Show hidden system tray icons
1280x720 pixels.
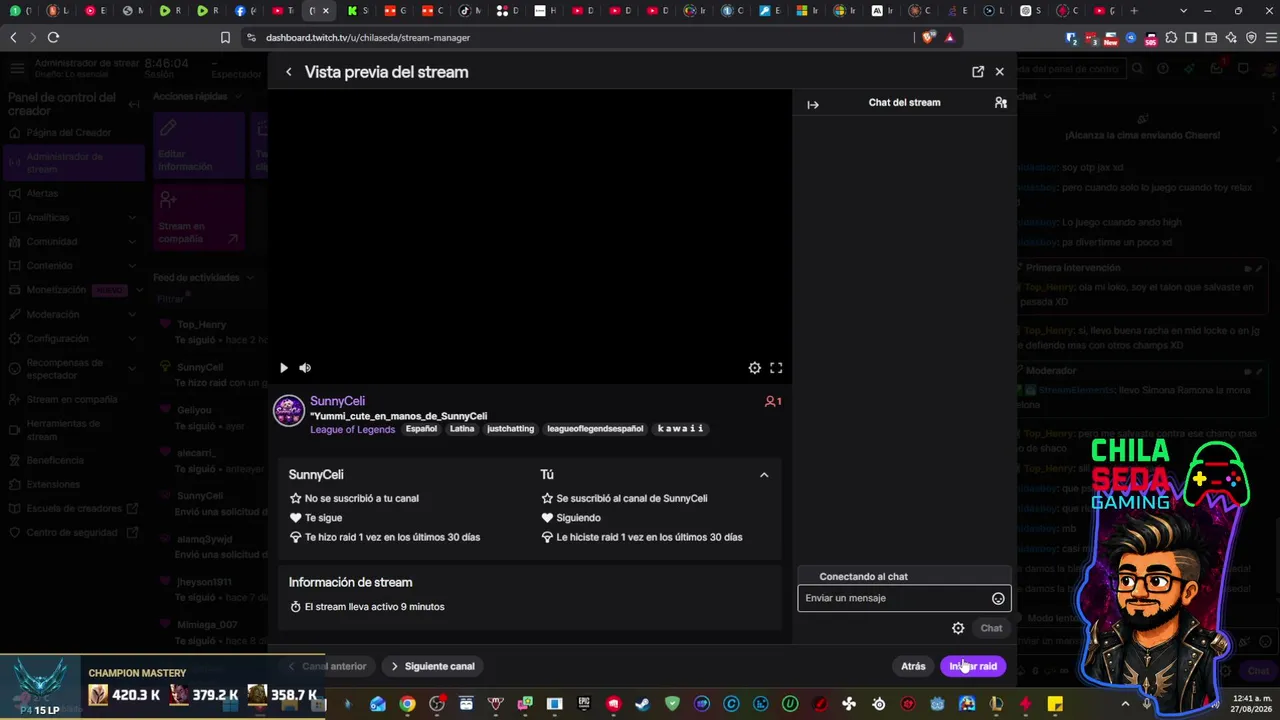coord(1125,704)
